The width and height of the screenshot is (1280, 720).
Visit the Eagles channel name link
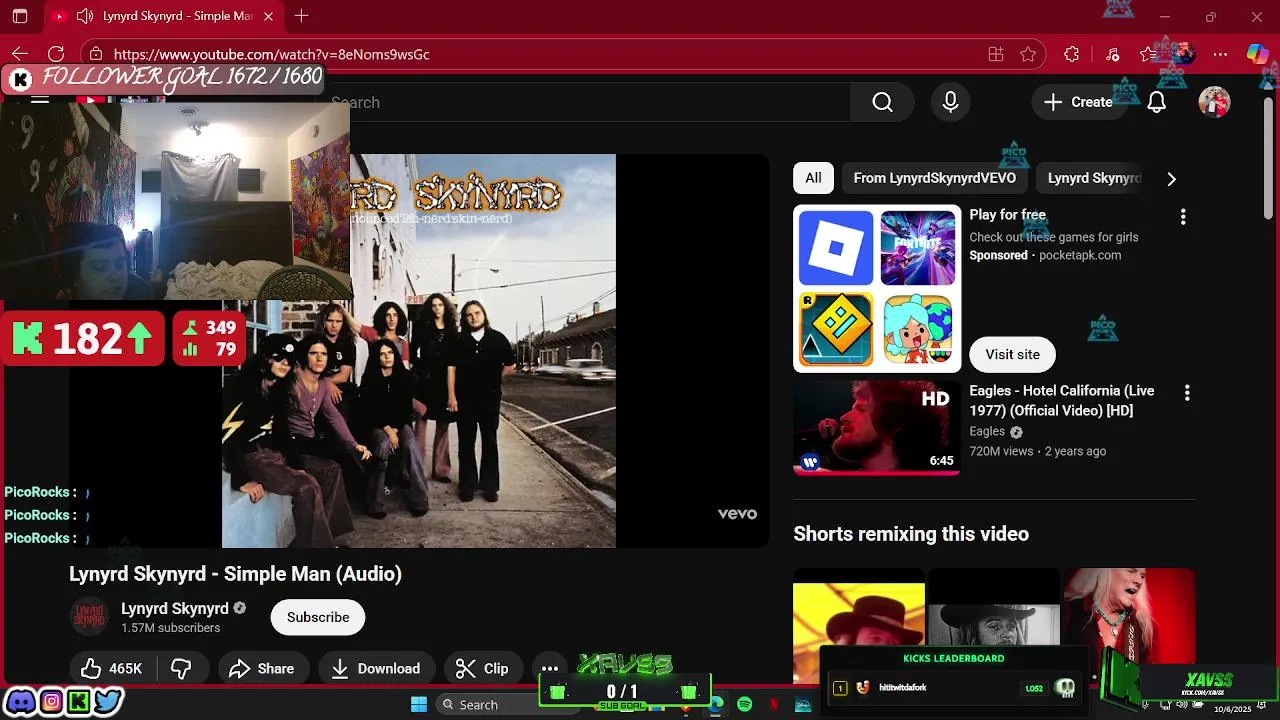pyautogui.click(x=987, y=431)
